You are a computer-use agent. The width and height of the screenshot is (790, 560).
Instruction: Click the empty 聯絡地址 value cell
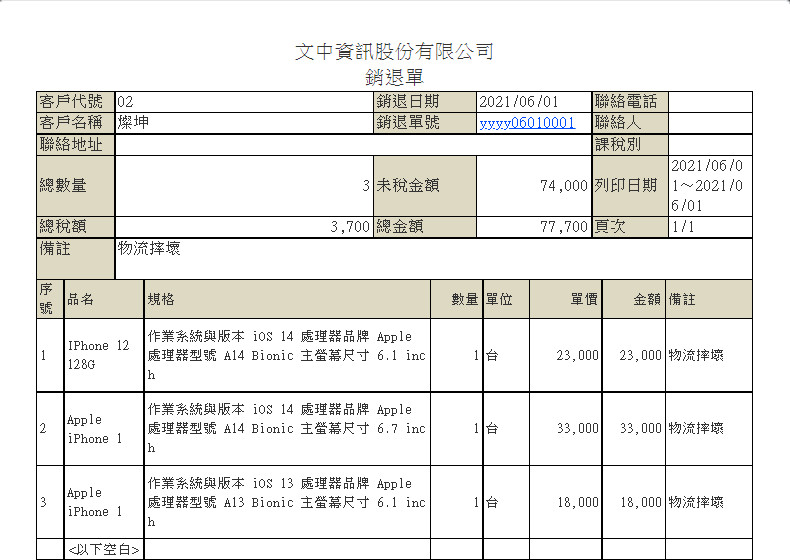tap(350, 144)
